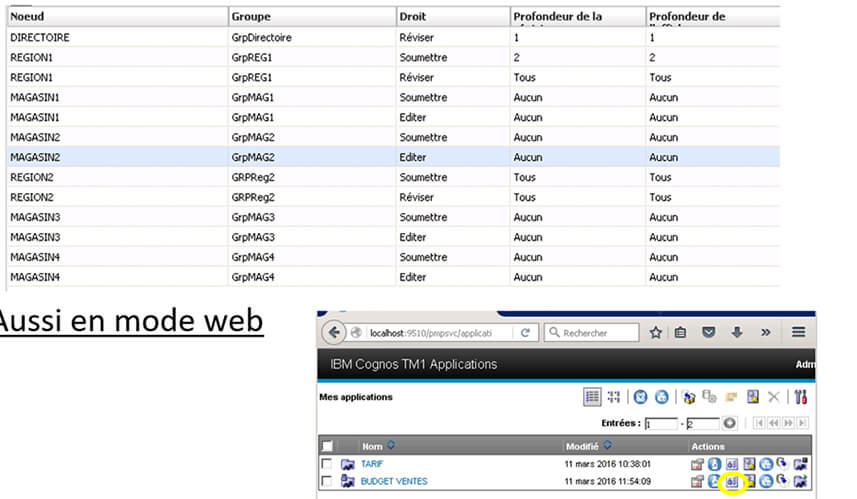Click the blue globe icon for BUDGET VENTES
Viewport: 857px width, 499px height.
(x=766, y=482)
